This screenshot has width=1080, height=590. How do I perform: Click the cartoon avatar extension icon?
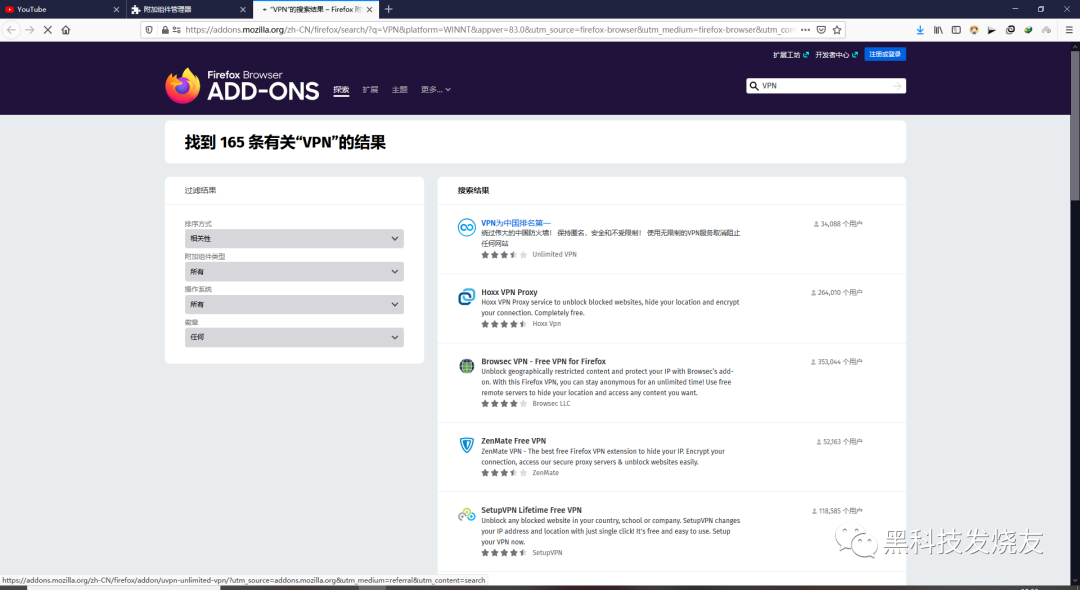click(x=974, y=30)
